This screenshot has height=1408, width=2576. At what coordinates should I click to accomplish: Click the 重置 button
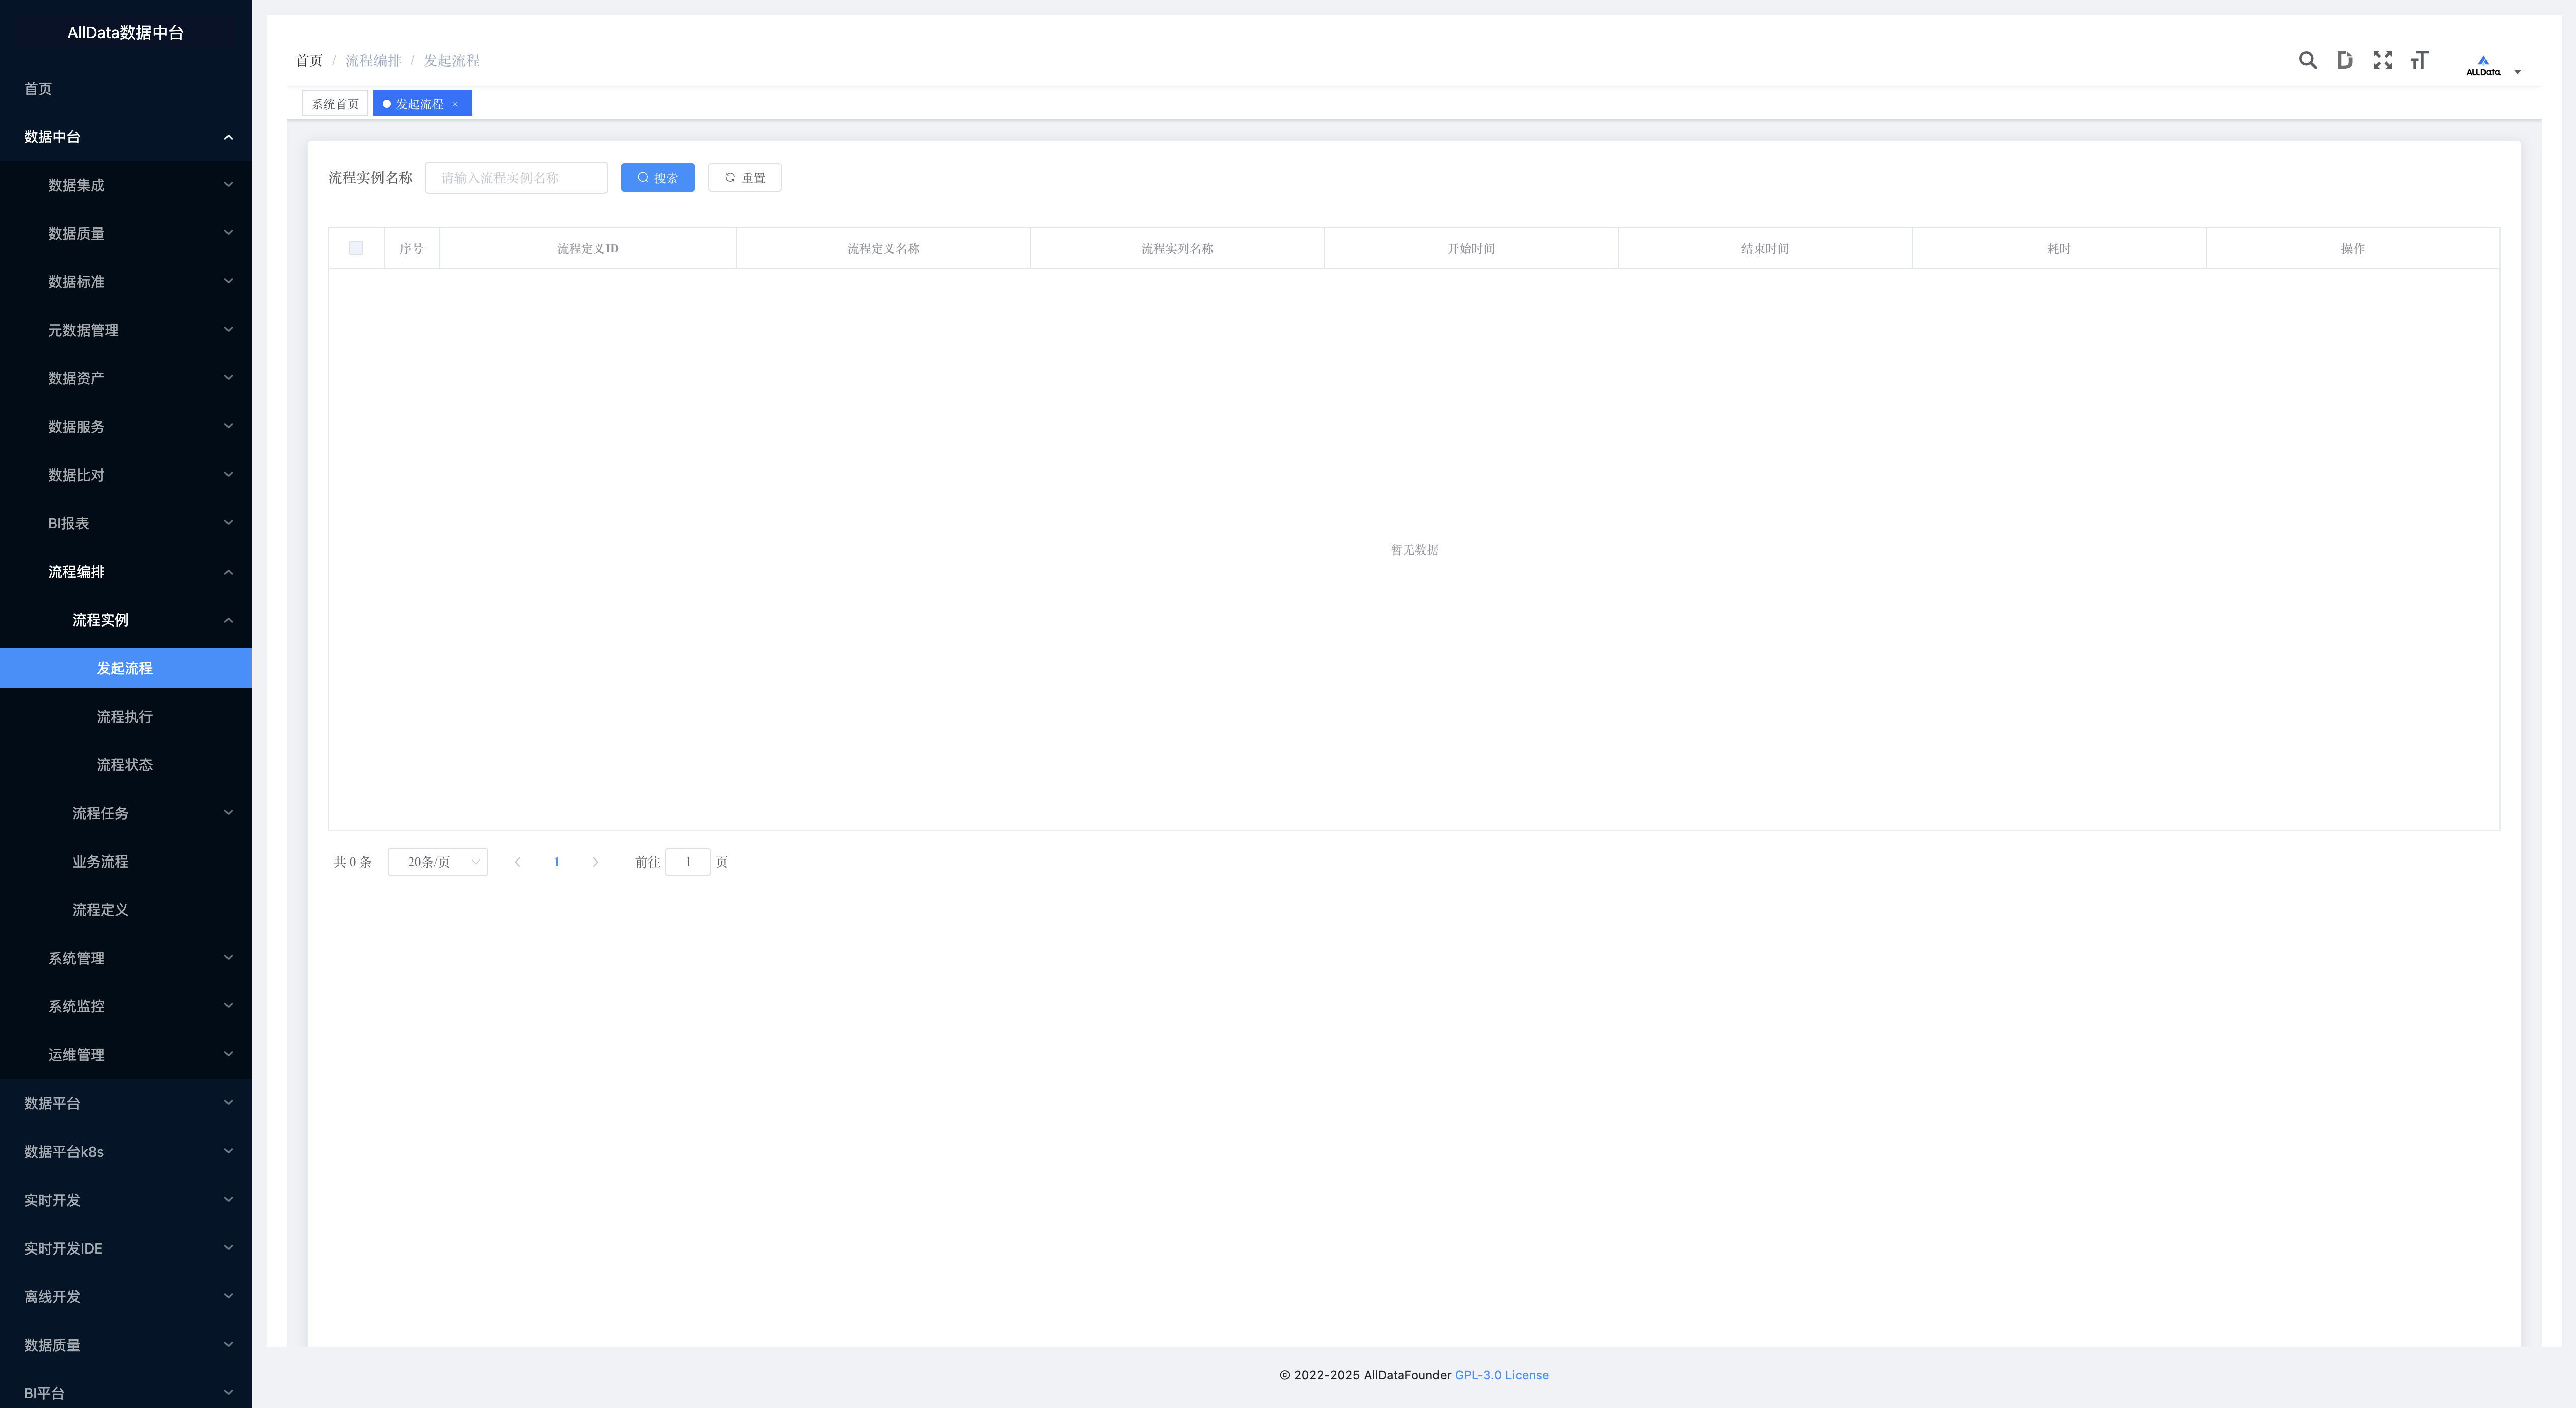744,178
